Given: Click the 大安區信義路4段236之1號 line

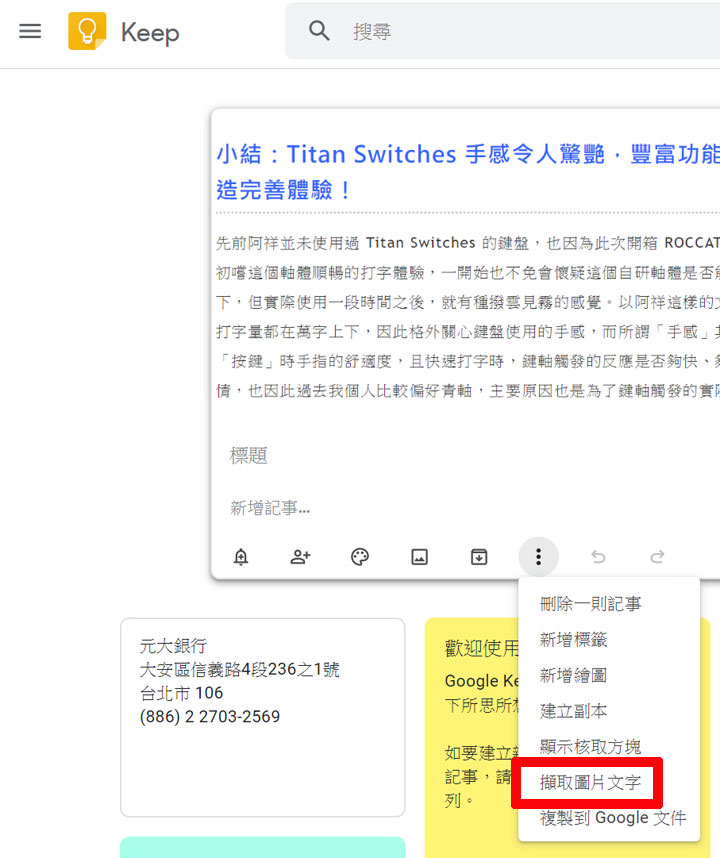Looking at the screenshot, I should (240, 670).
